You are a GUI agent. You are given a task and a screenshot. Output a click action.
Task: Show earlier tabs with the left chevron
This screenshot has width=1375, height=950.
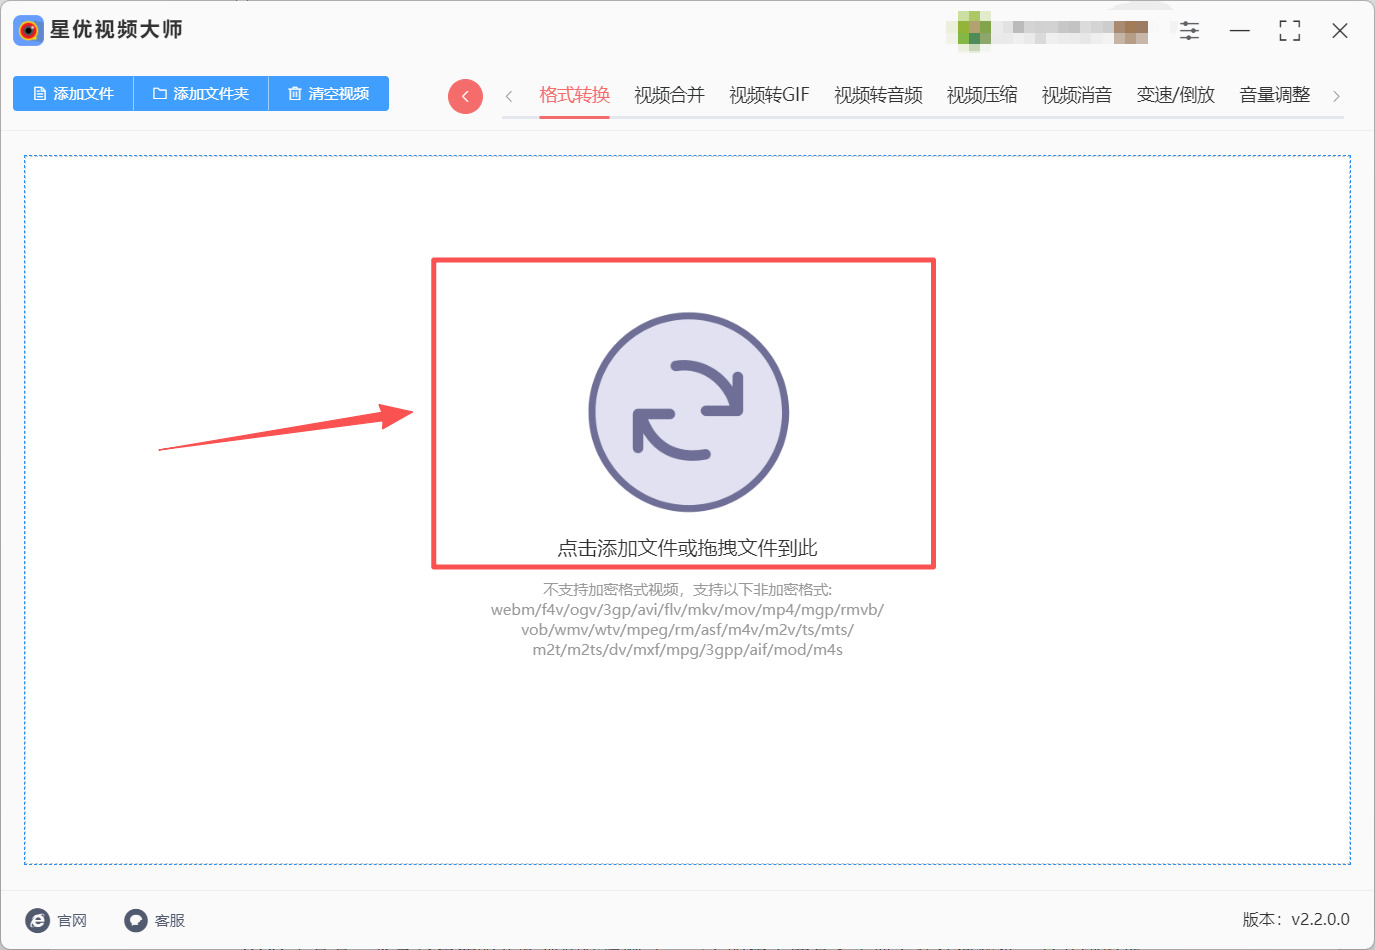point(509,96)
